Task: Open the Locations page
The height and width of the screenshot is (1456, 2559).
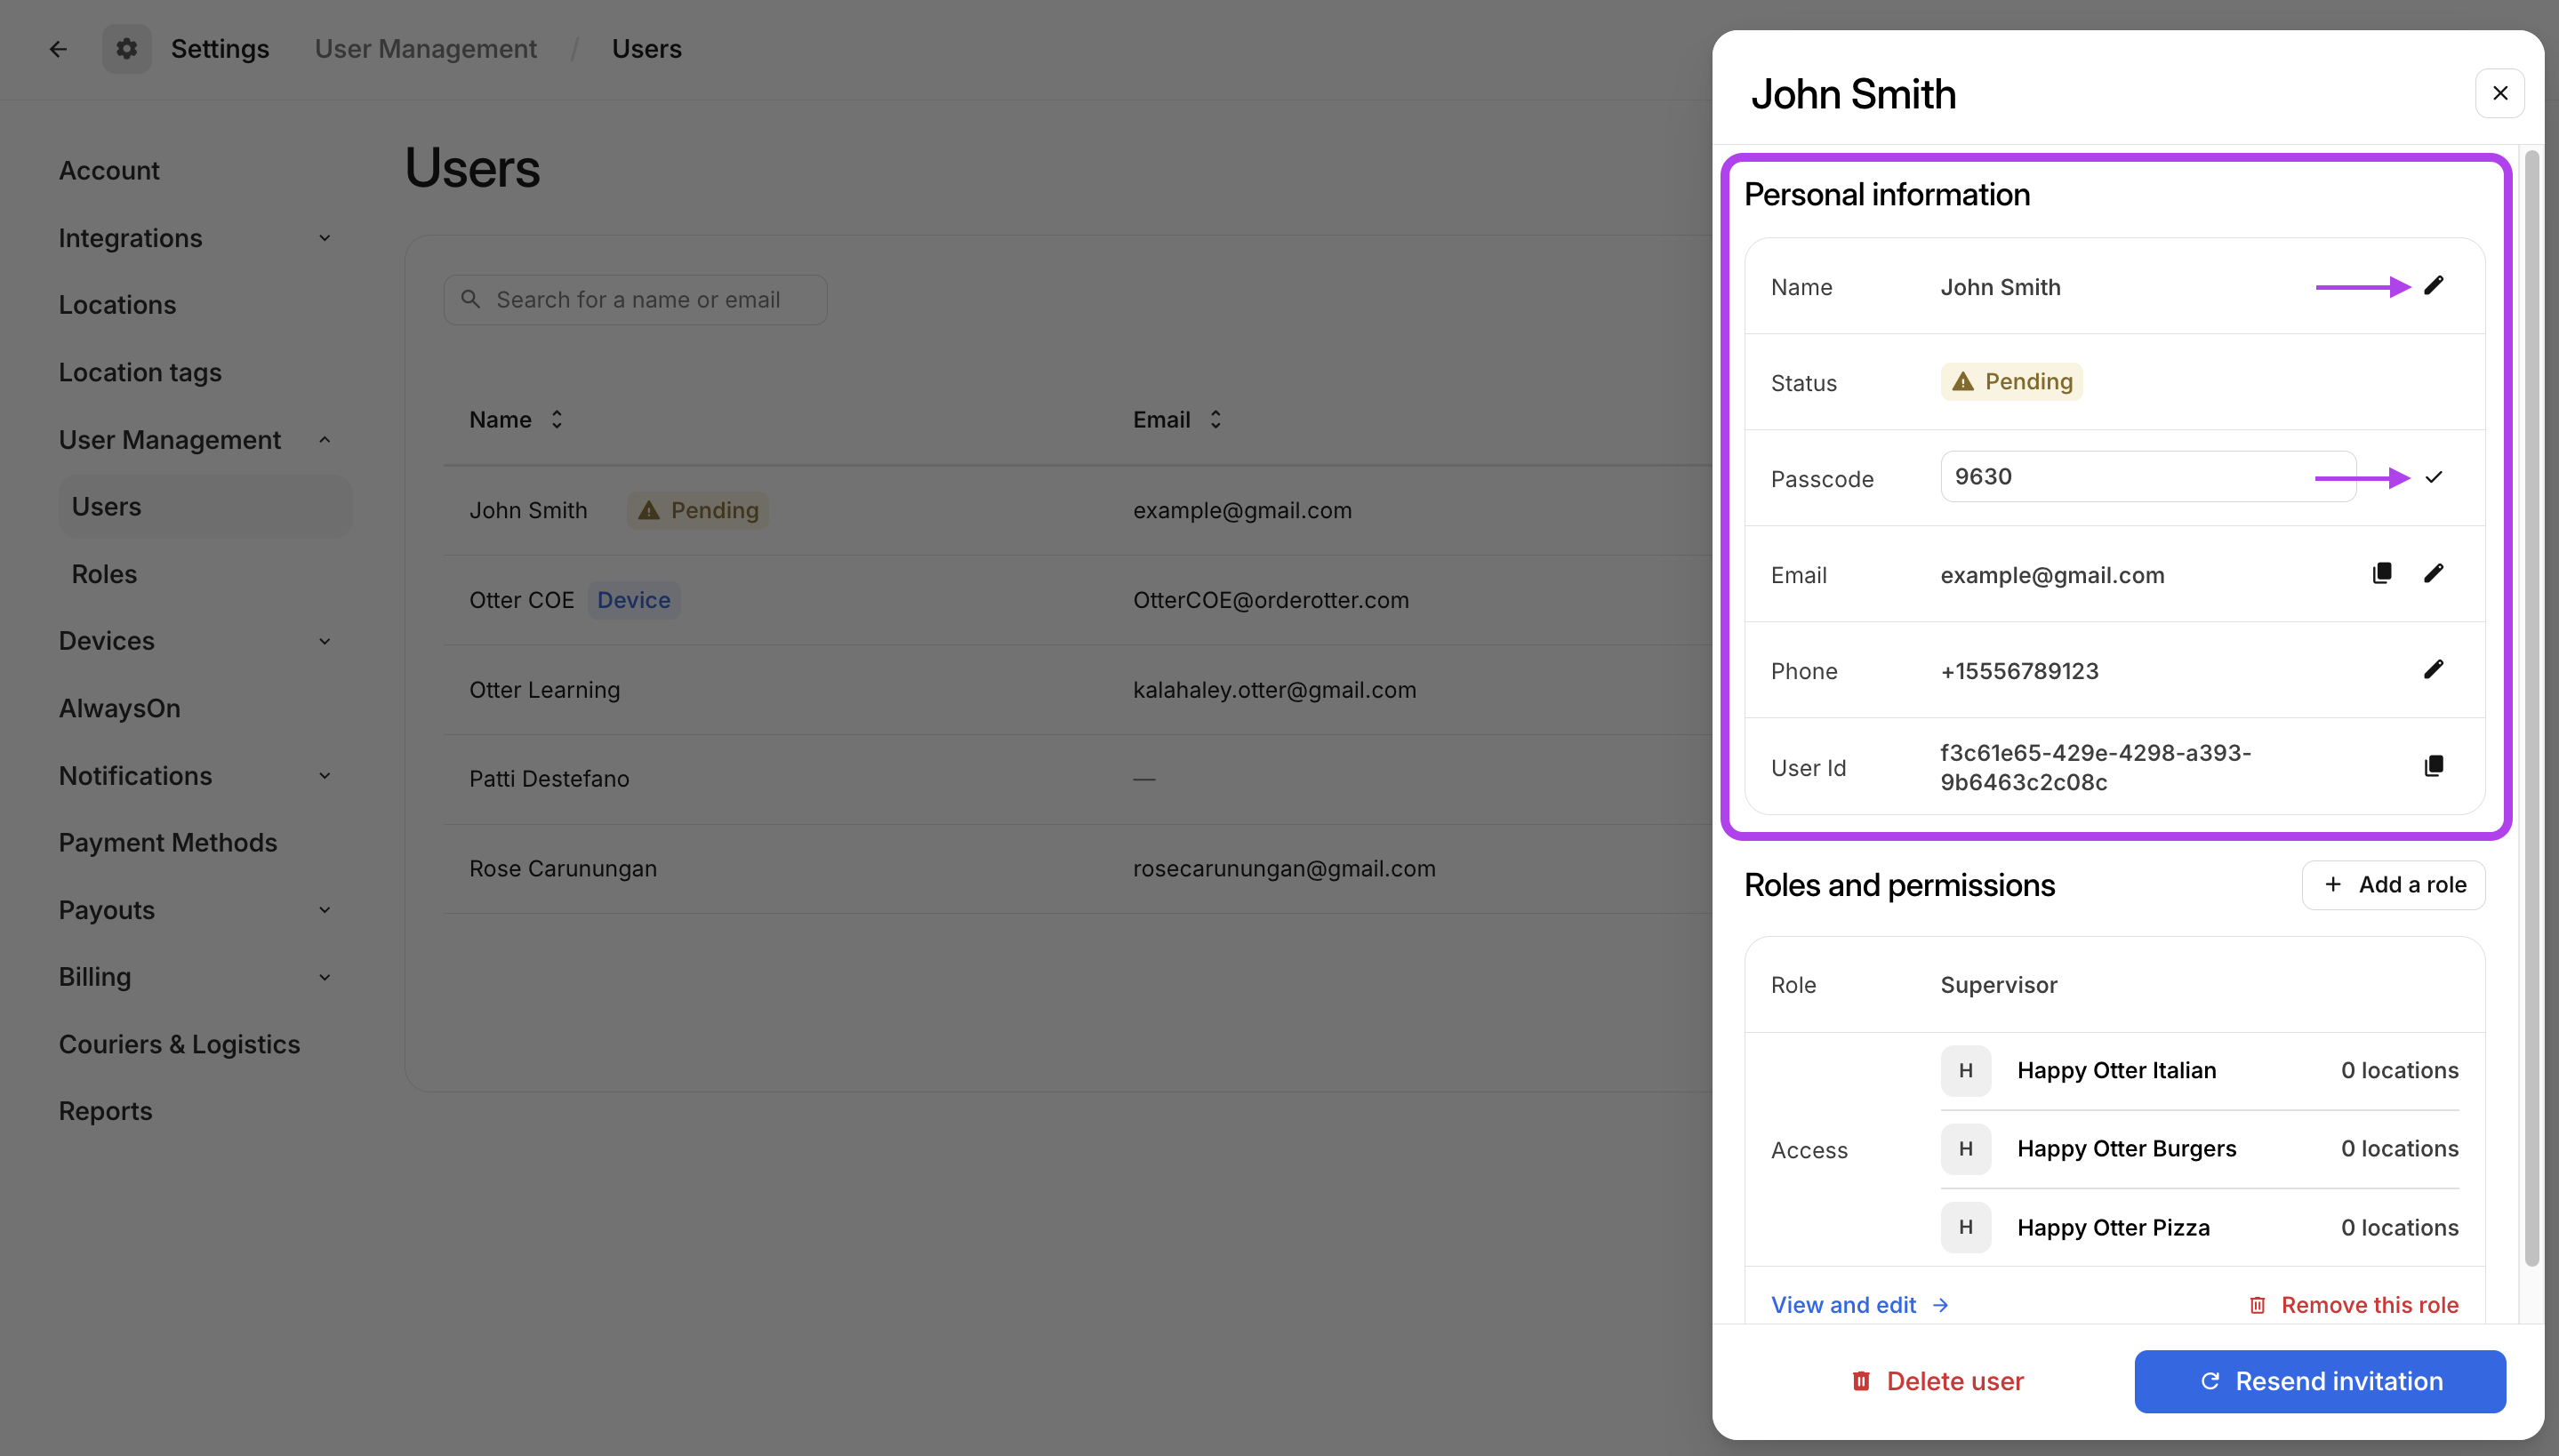Action: point(117,304)
